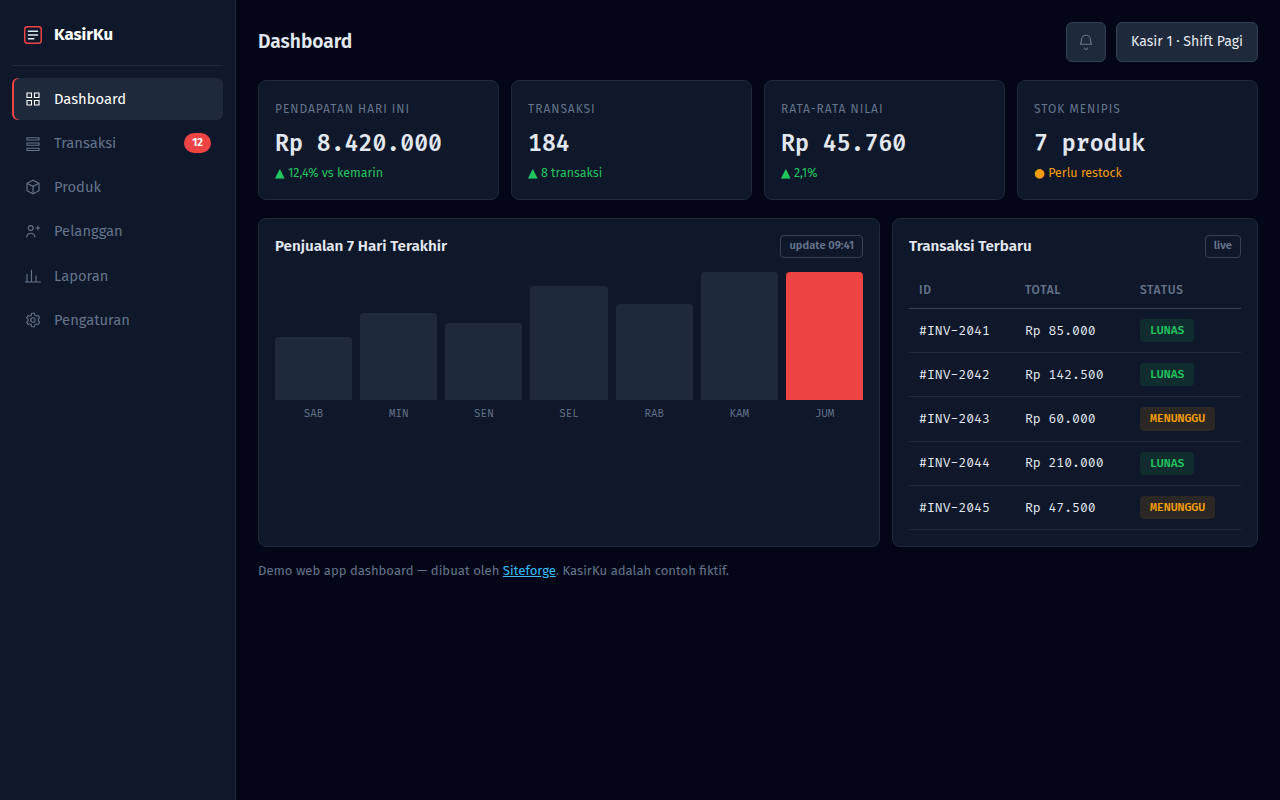
Task: Click the Rp 8.420.000 revenue value
Action: pyautogui.click(x=358, y=143)
